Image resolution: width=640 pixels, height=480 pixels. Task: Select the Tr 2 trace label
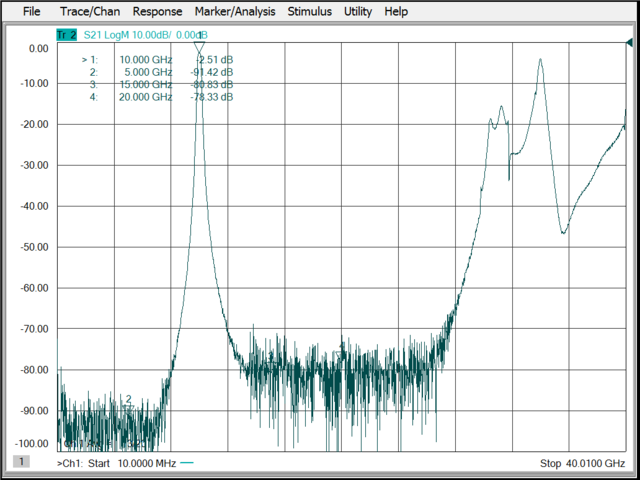coord(67,35)
